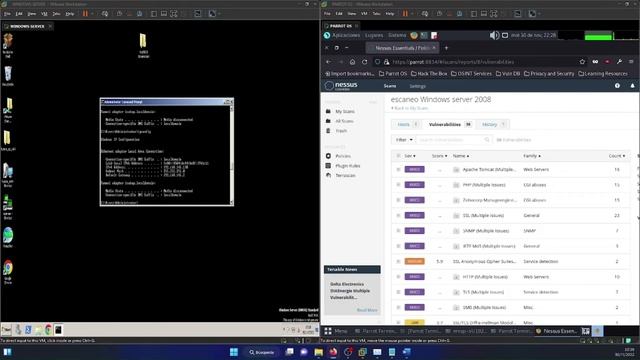Click Firefox back navigation arrow
This screenshot has height=360, width=640.
click(329, 62)
